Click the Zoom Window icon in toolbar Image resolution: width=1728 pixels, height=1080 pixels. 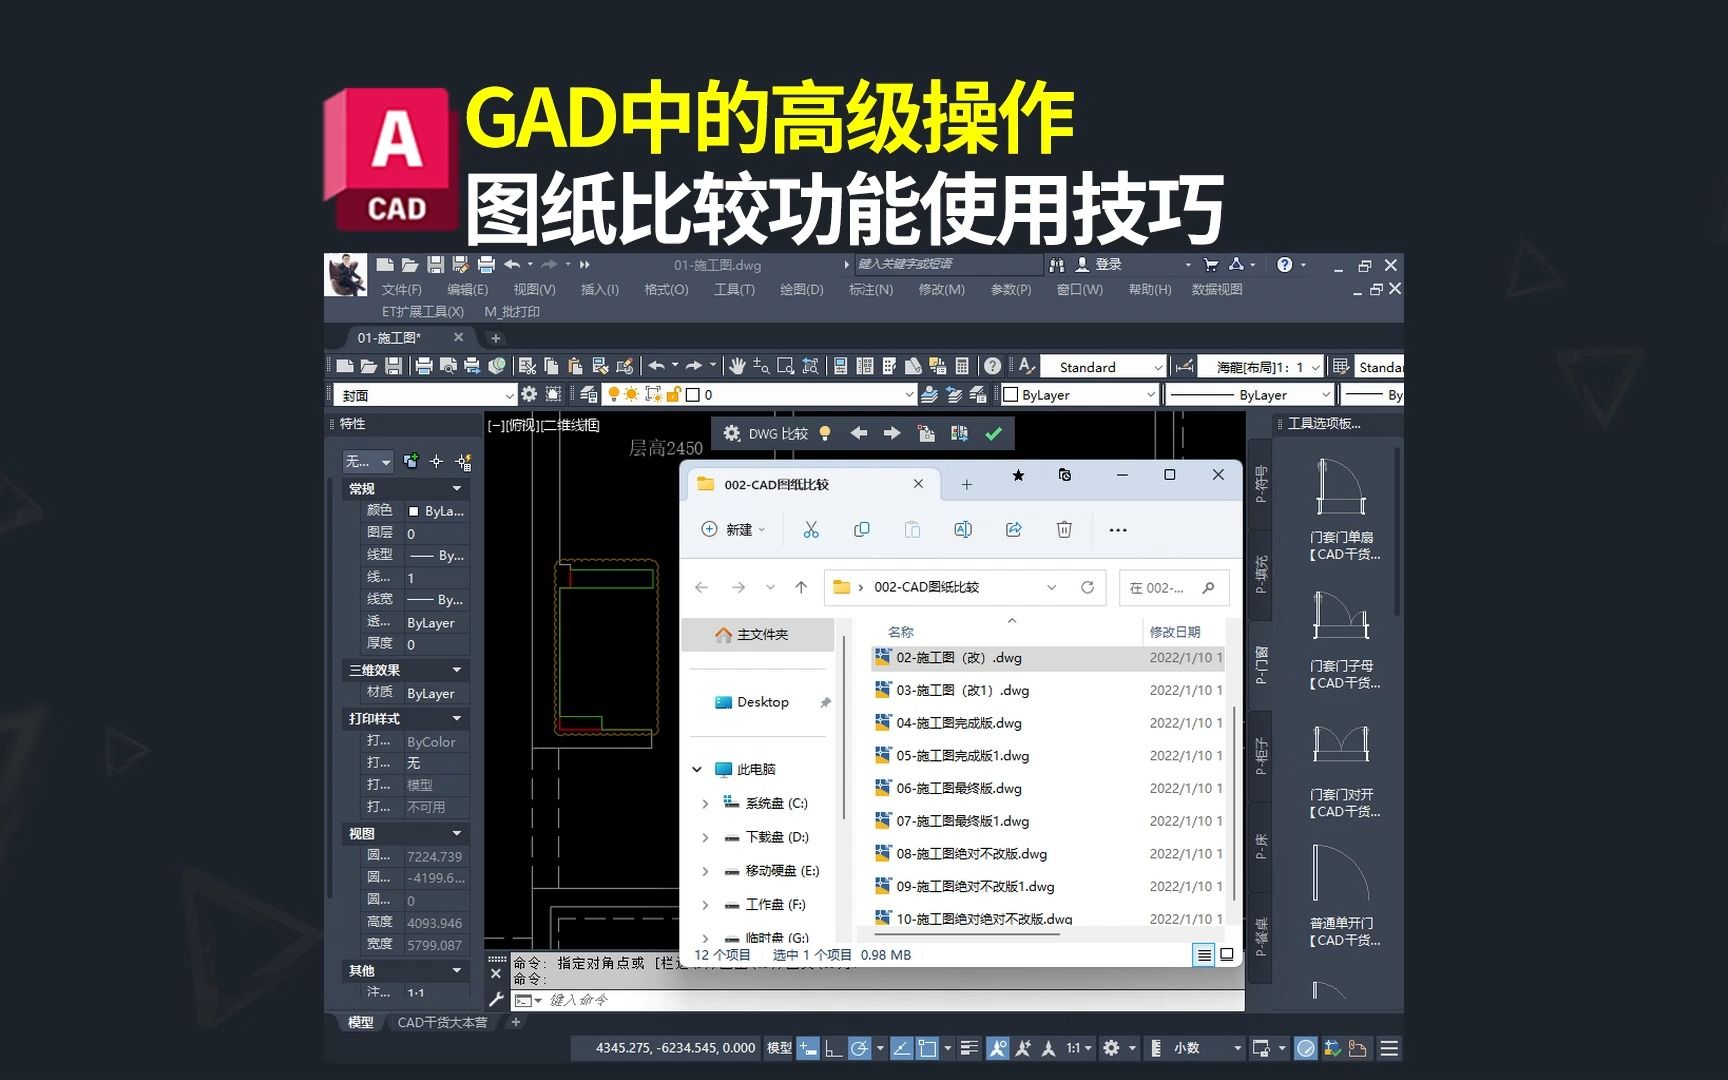coord(786,366)
